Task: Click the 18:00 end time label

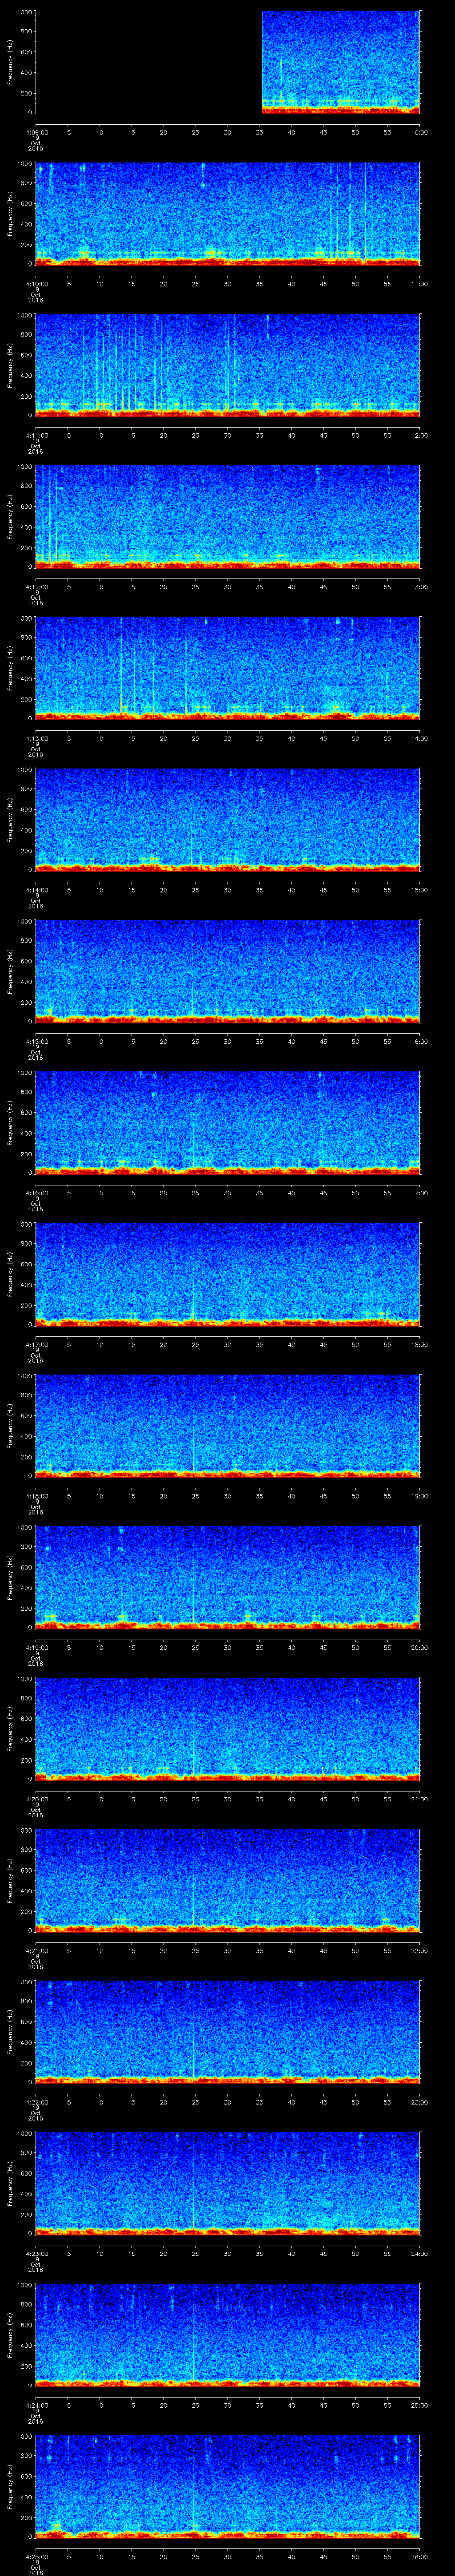Action: tap(419, 1344)
